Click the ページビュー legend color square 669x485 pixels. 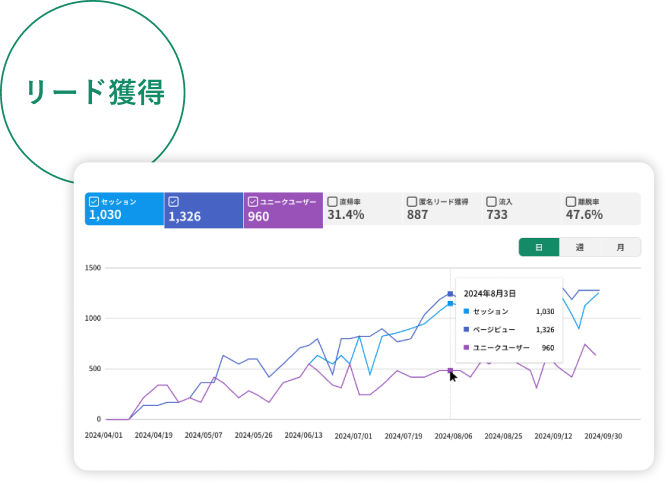(x=466, y=329)
